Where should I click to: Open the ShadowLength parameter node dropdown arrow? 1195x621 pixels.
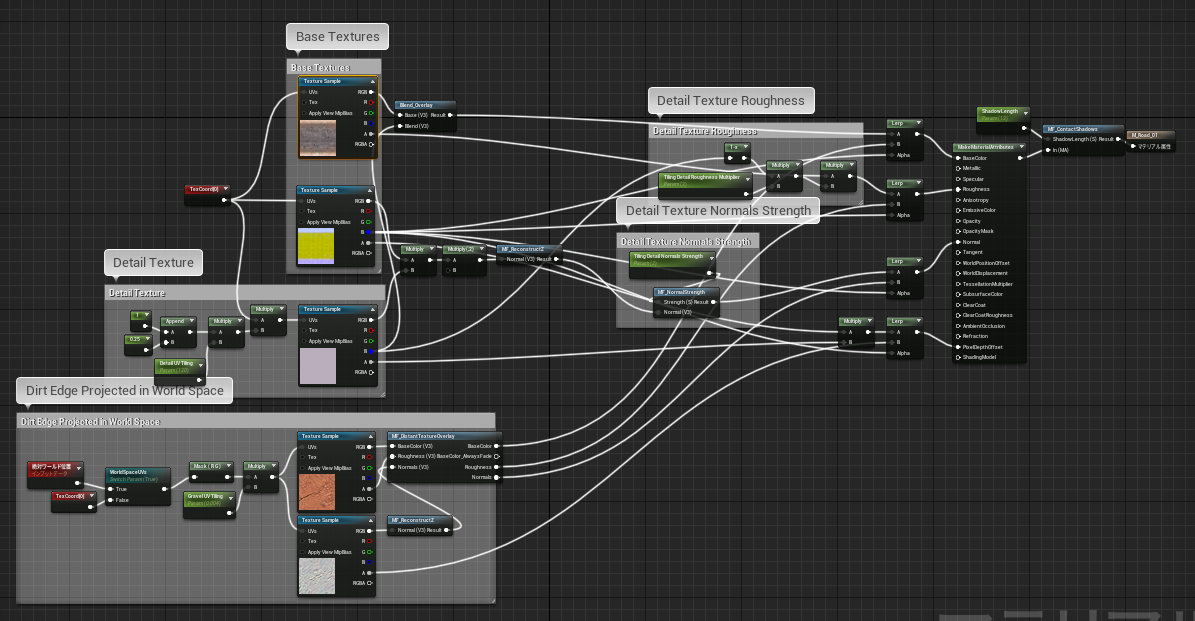(1025, 112)
